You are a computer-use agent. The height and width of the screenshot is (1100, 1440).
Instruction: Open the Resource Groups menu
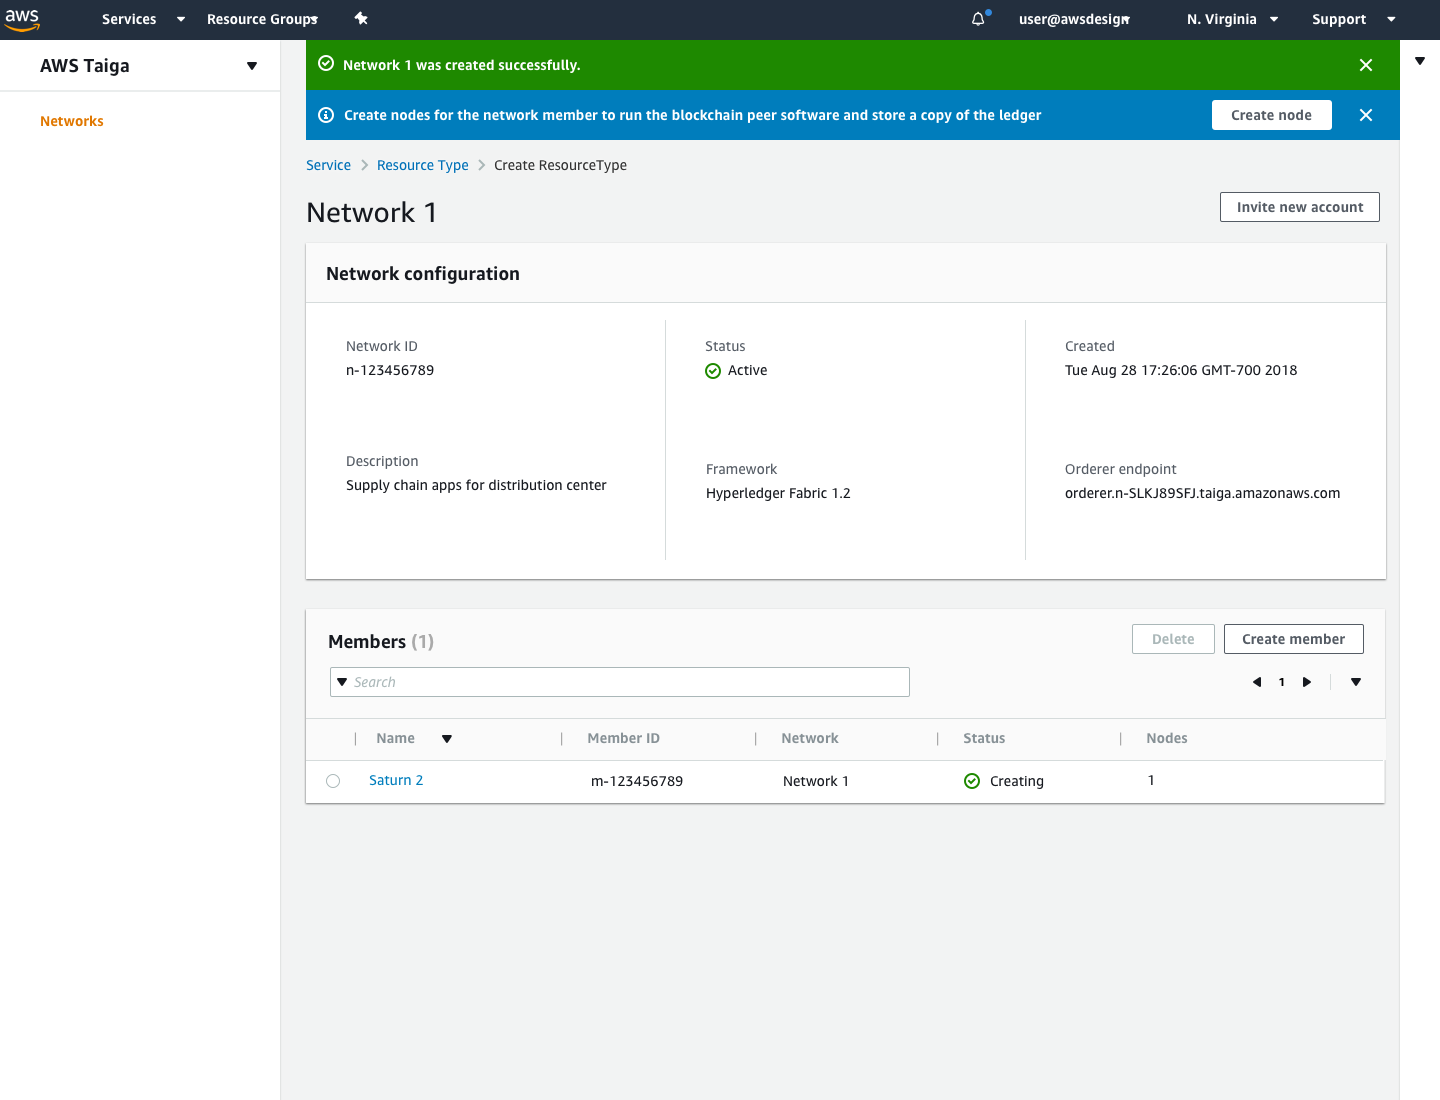262,19
